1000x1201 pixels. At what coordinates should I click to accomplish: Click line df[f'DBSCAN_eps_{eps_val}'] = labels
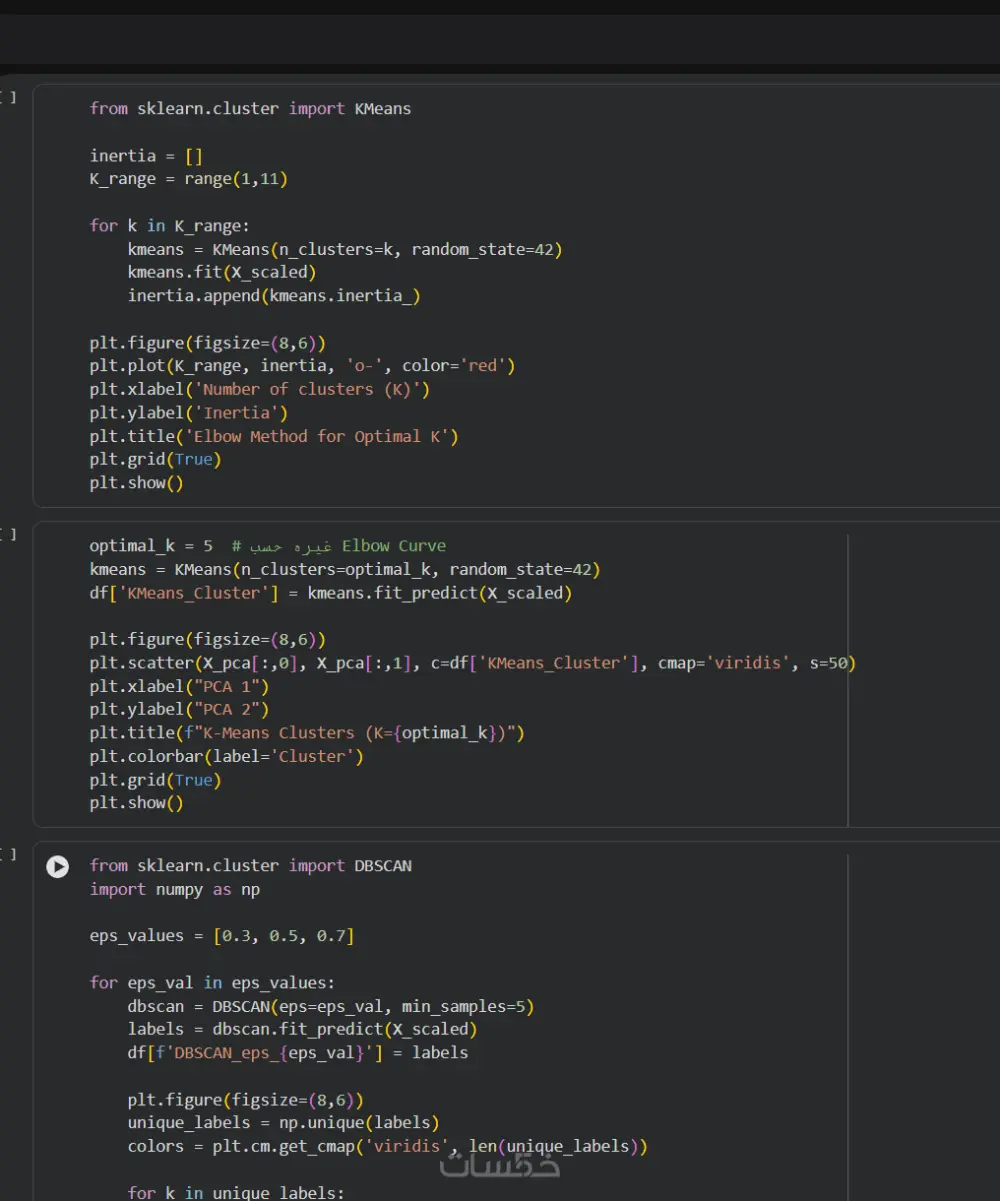point(298,1052)
